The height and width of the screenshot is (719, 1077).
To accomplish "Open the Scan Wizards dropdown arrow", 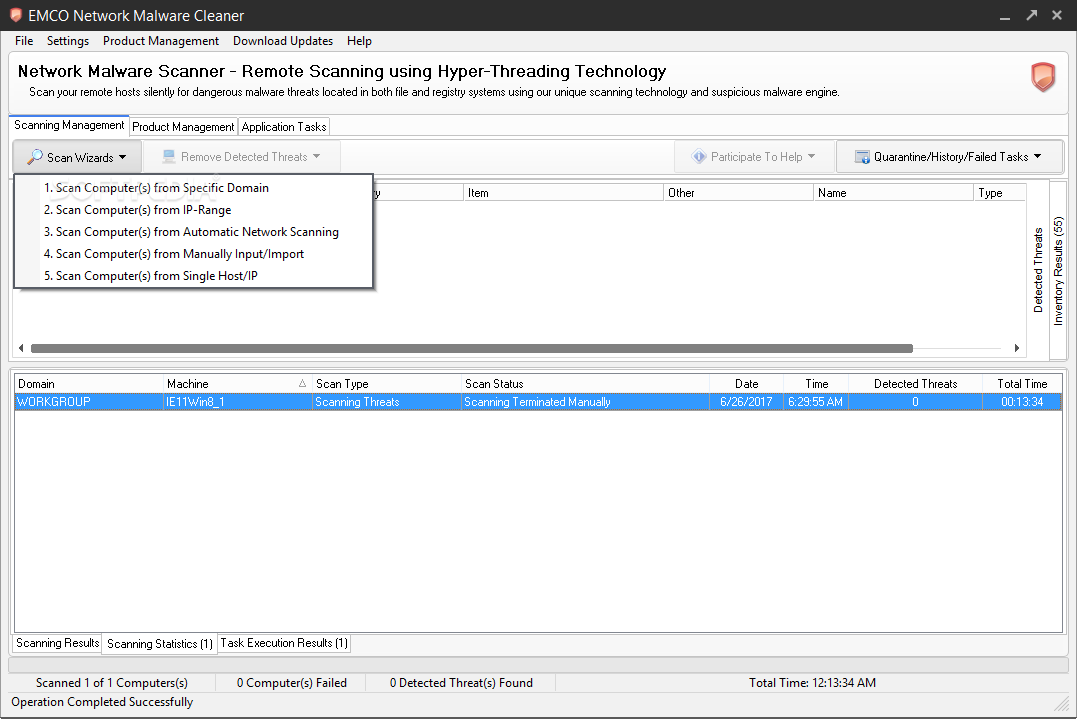I will (x=122, y=157).
